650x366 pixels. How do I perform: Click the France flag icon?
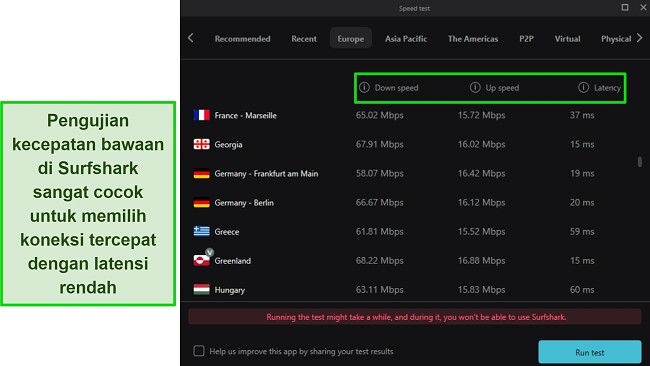pyautogui.click(x=201, y=115)
